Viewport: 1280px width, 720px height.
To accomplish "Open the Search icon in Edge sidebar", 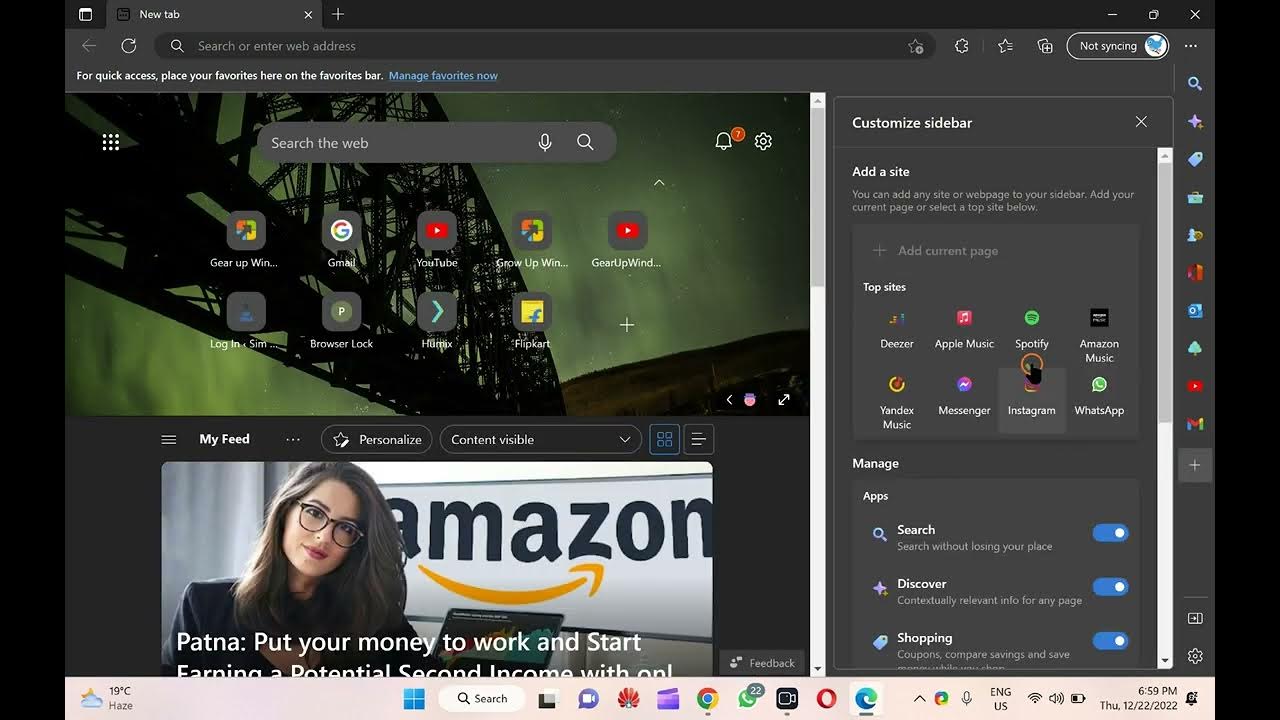I will coord(1194,84).
